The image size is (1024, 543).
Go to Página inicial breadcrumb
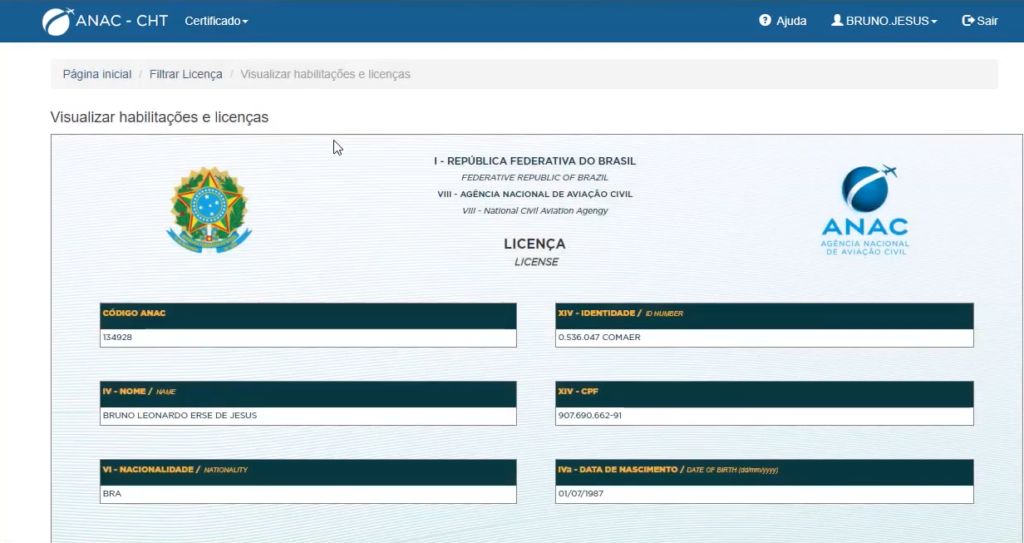(97, 74)
